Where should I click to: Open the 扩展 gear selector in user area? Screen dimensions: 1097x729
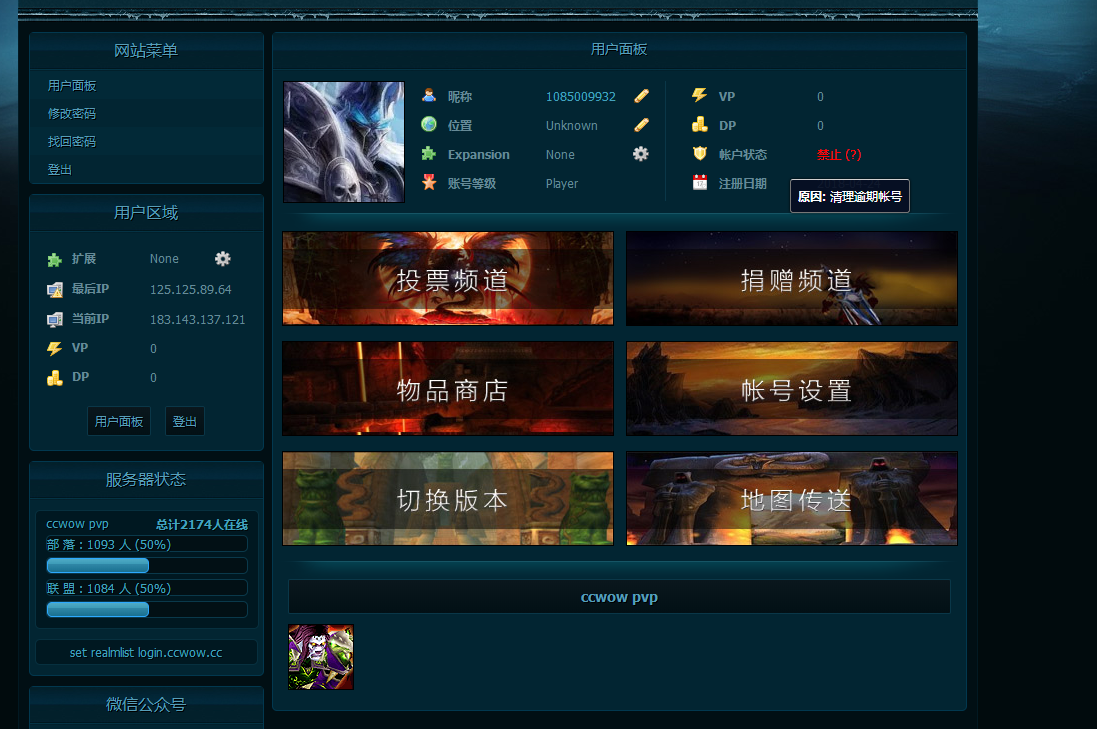tap(222, 258)
